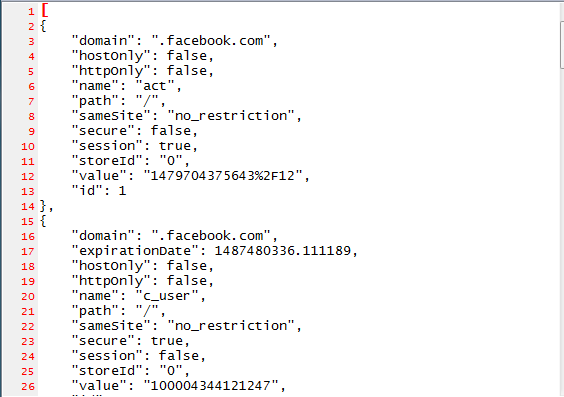Select line number 12 in the gutter
The width and height of the screenshot is (564, 397).
pos(28,177)
